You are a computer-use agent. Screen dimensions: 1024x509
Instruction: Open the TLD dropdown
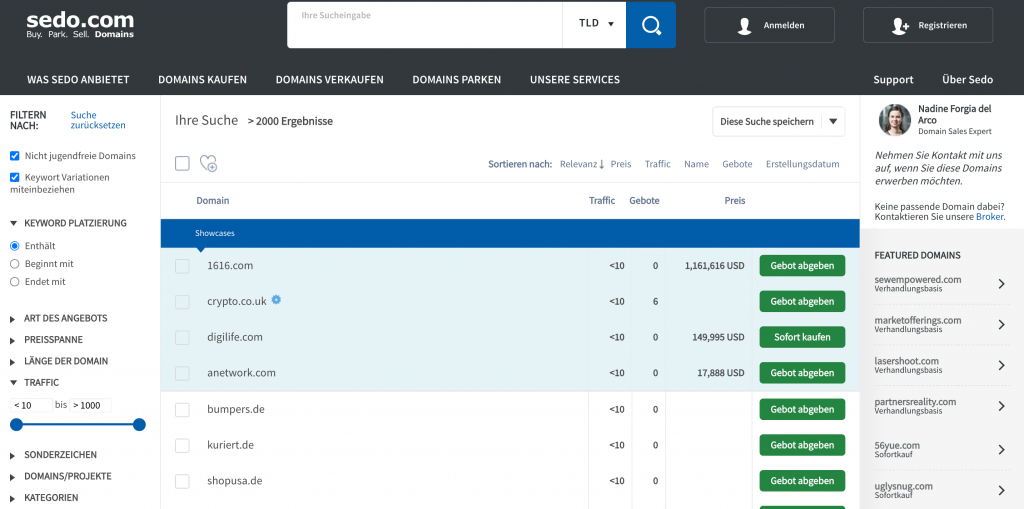594,24
